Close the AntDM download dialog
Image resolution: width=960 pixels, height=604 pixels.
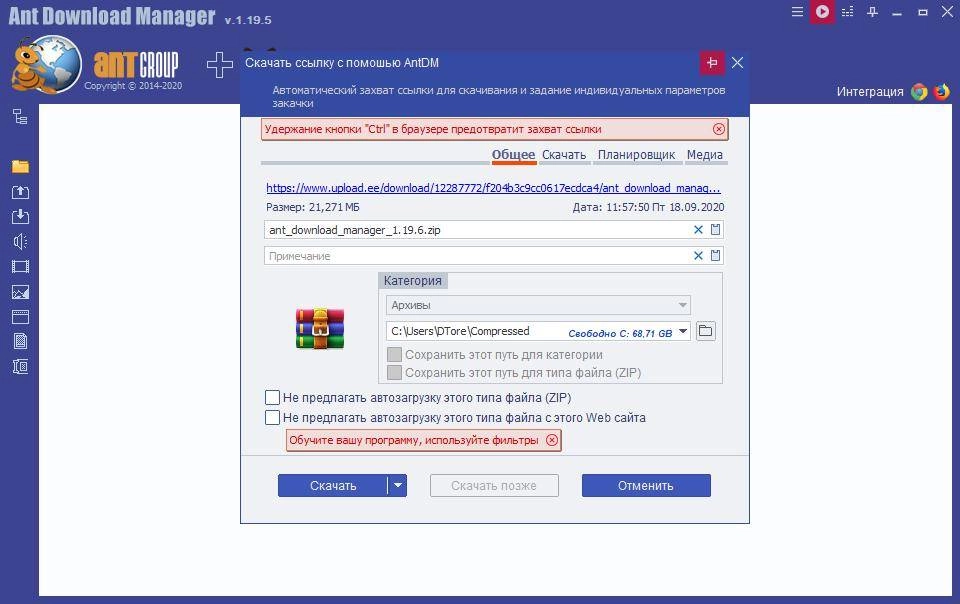tap(738, 62)
